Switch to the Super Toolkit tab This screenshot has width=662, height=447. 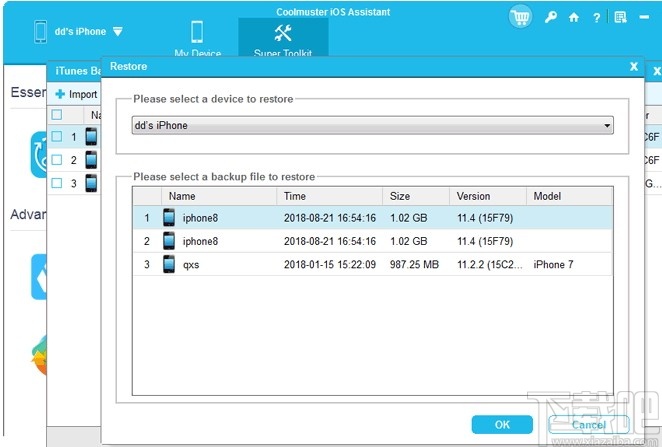click(x=283, y=38)
